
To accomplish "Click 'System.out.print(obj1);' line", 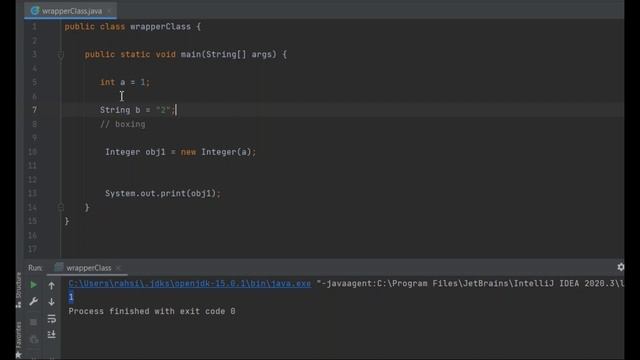I will pyautogui.click(x=163, y=193).
